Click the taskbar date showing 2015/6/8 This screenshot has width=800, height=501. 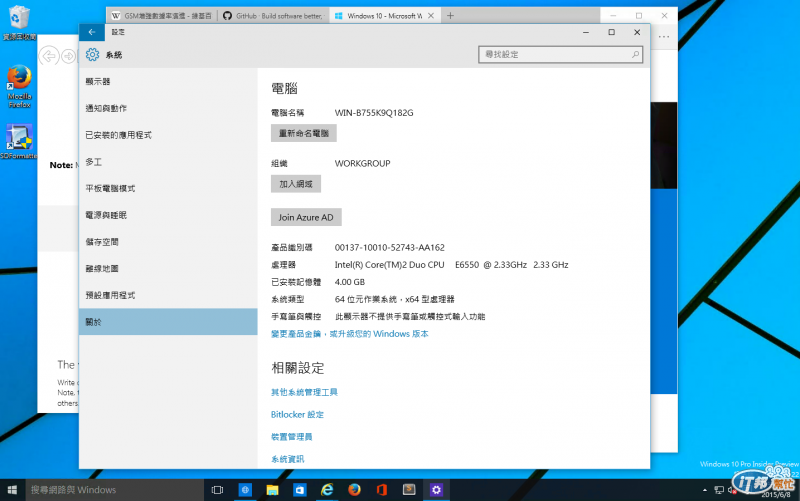point(776,494)
